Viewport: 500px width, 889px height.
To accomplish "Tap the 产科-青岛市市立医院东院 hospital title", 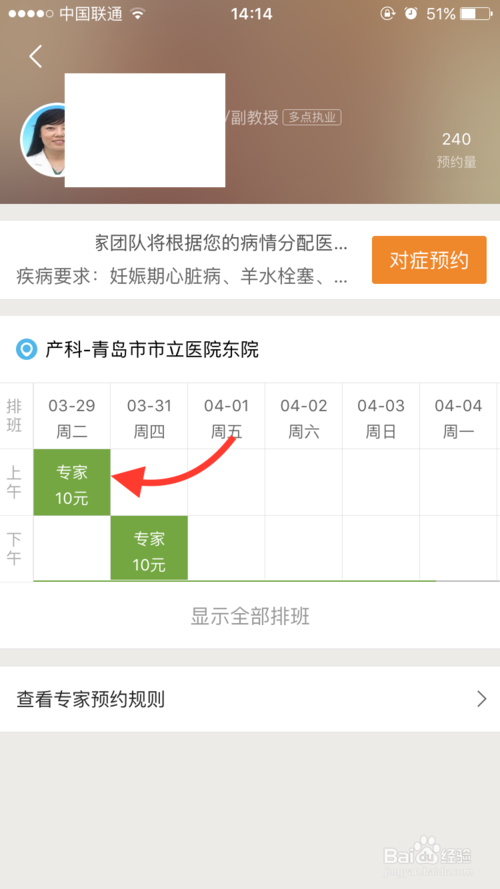I will tap(152, 350).
